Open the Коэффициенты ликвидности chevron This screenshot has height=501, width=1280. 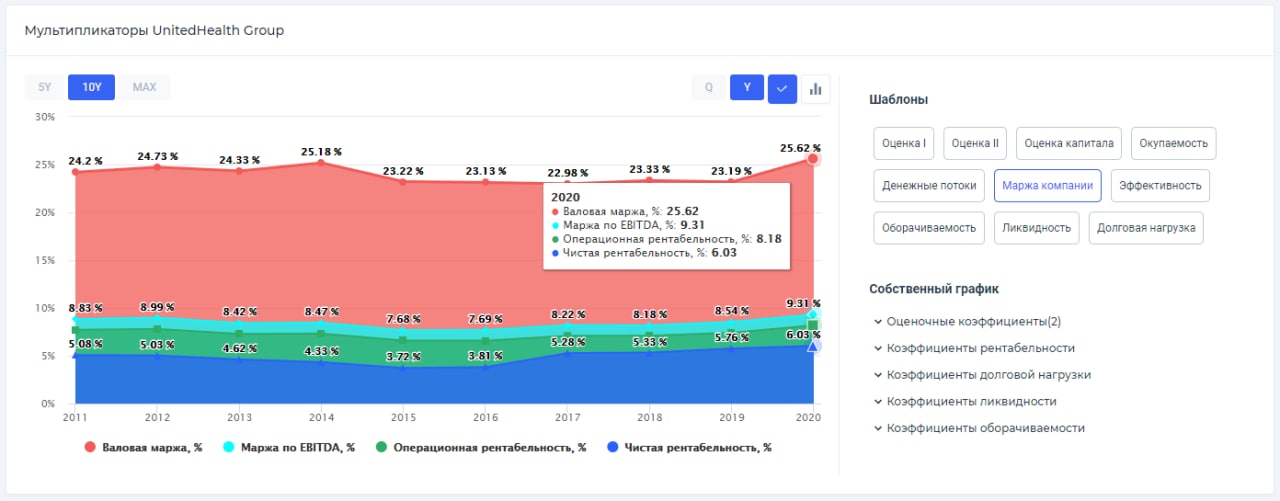tap(877, 401)
